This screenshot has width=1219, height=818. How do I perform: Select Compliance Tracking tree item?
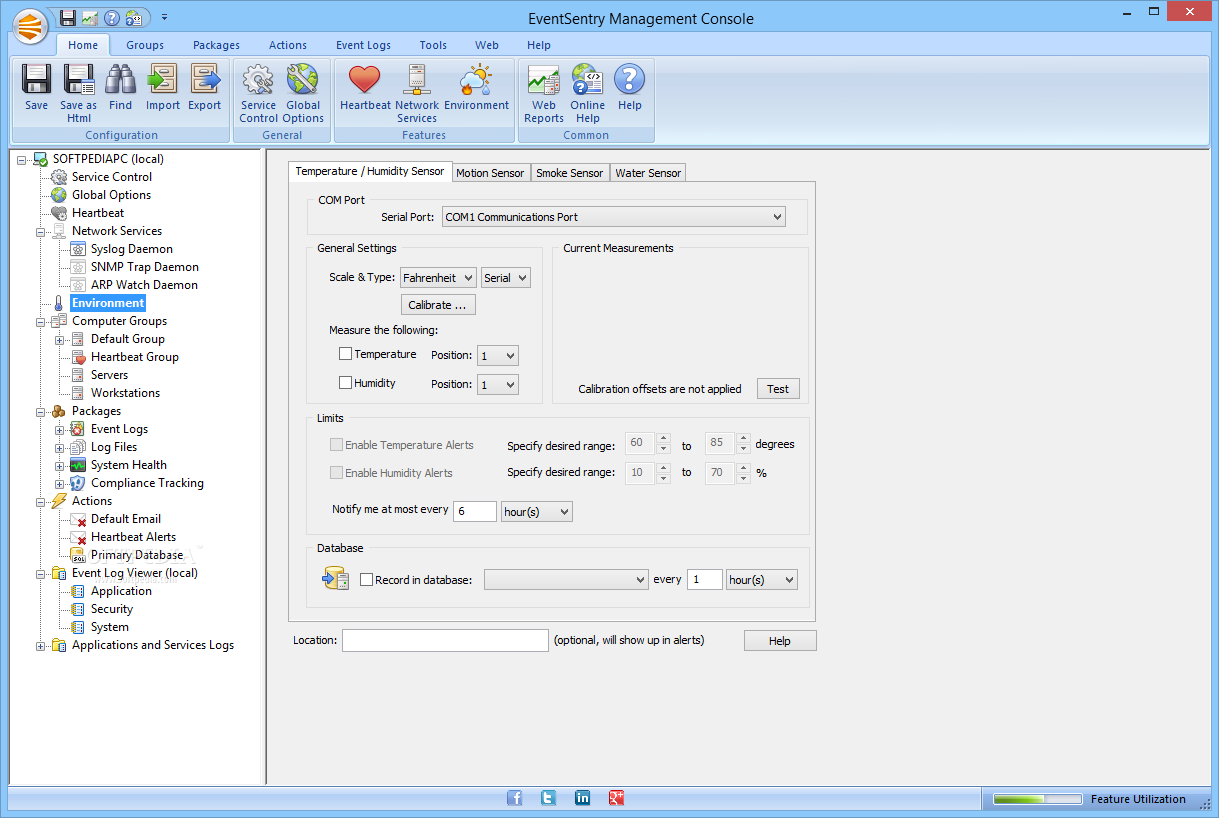point(147,483)
